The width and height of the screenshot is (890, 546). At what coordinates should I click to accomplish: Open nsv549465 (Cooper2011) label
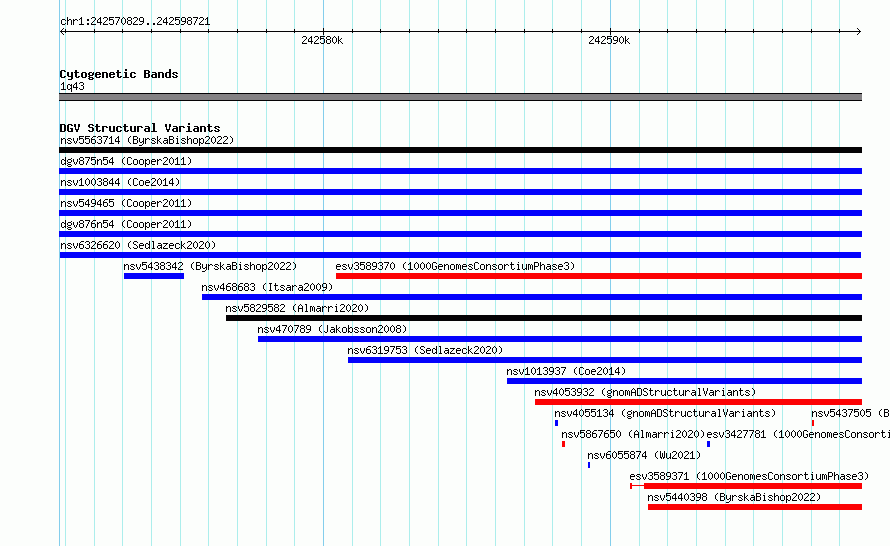126,203
